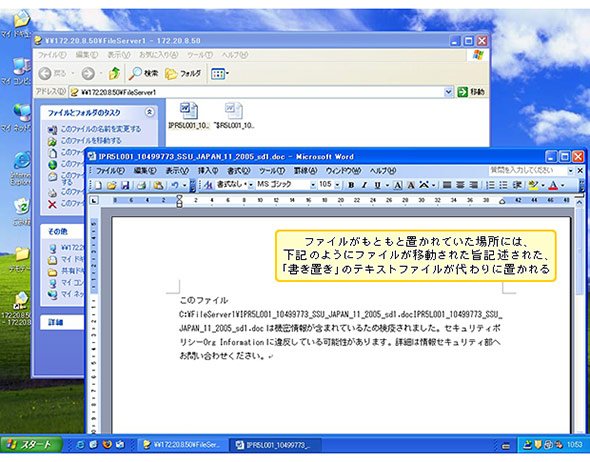Screen dimensions: 590x462
Task: Open the Styles and Formatting icon
Action: pyautogui.click(x=208, y=185)
